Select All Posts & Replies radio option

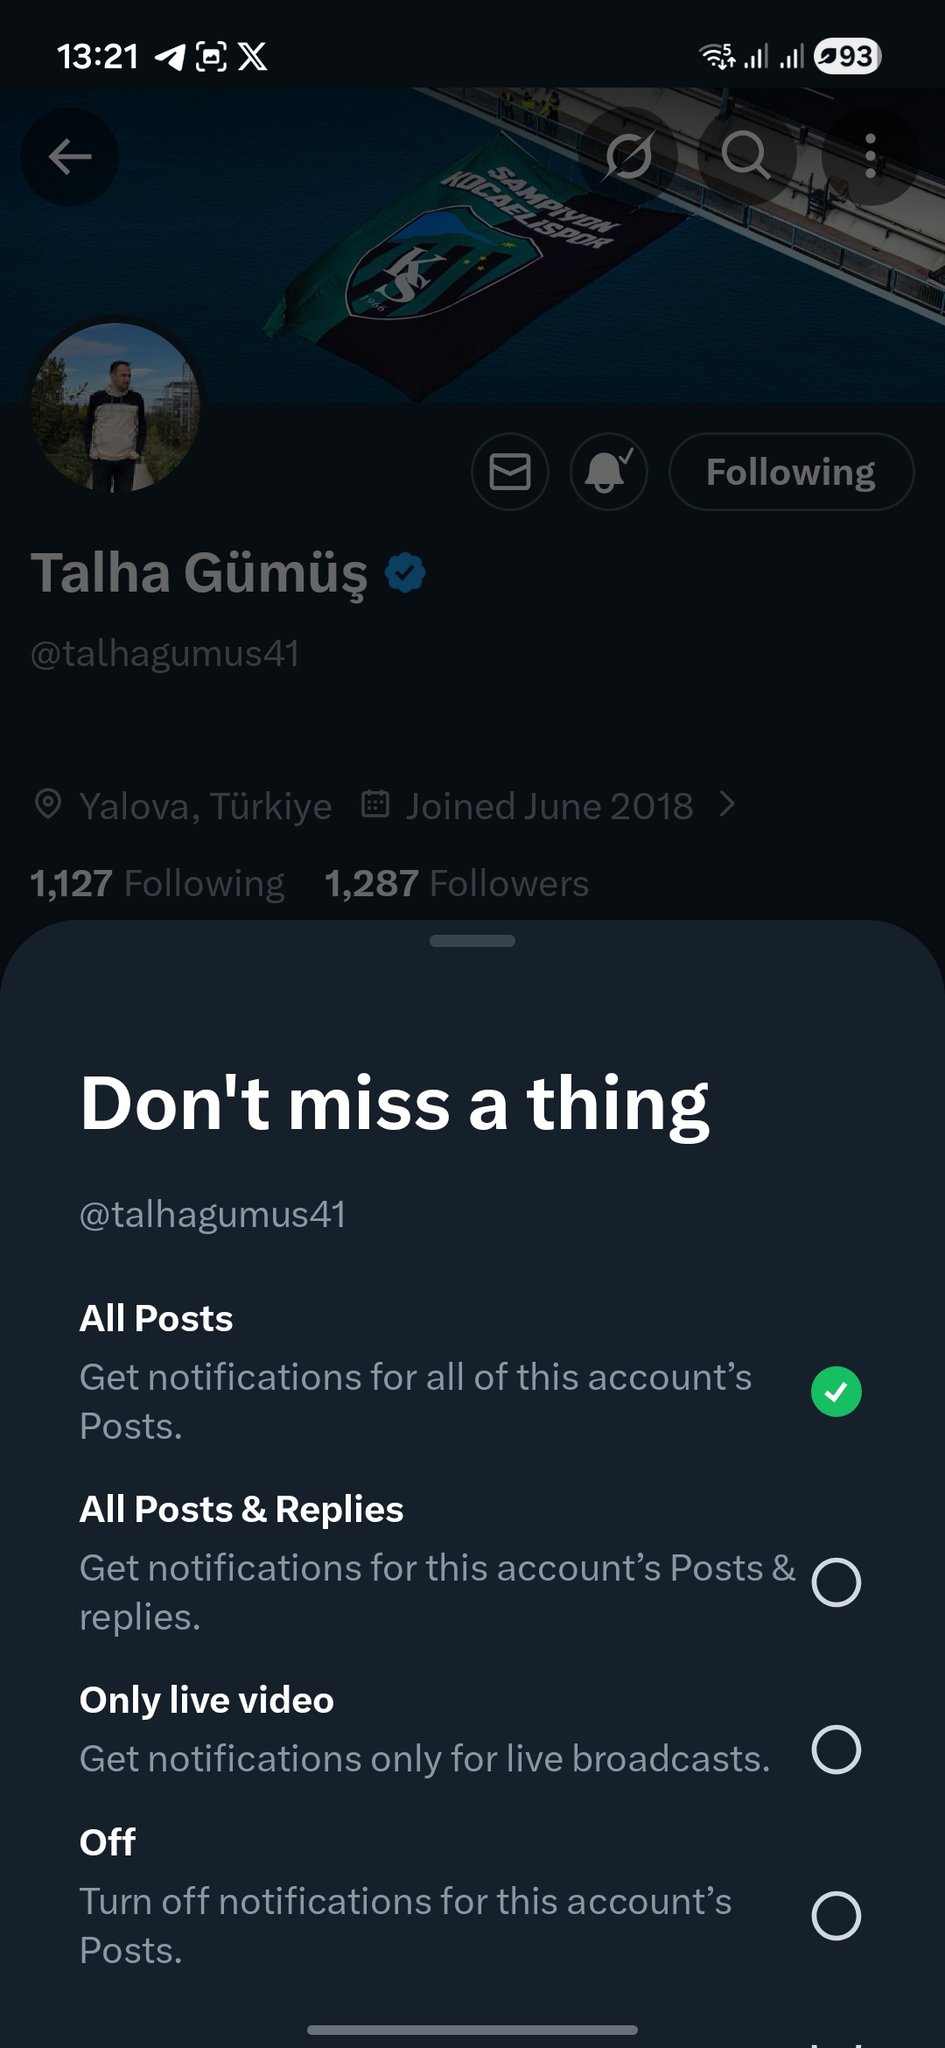point(836,1582)
